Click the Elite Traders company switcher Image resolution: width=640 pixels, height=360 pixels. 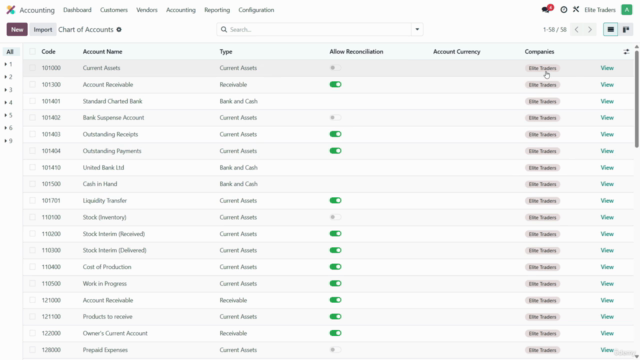pyautogui.click(x=600, y=10)
